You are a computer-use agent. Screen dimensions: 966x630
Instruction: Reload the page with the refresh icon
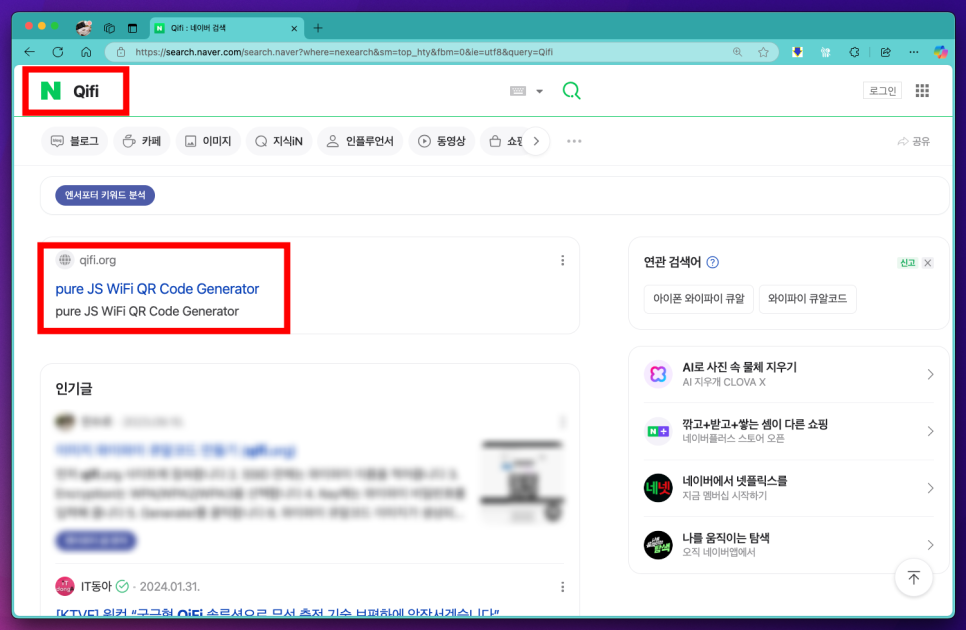pyautogui.click(x=58, y=52)
